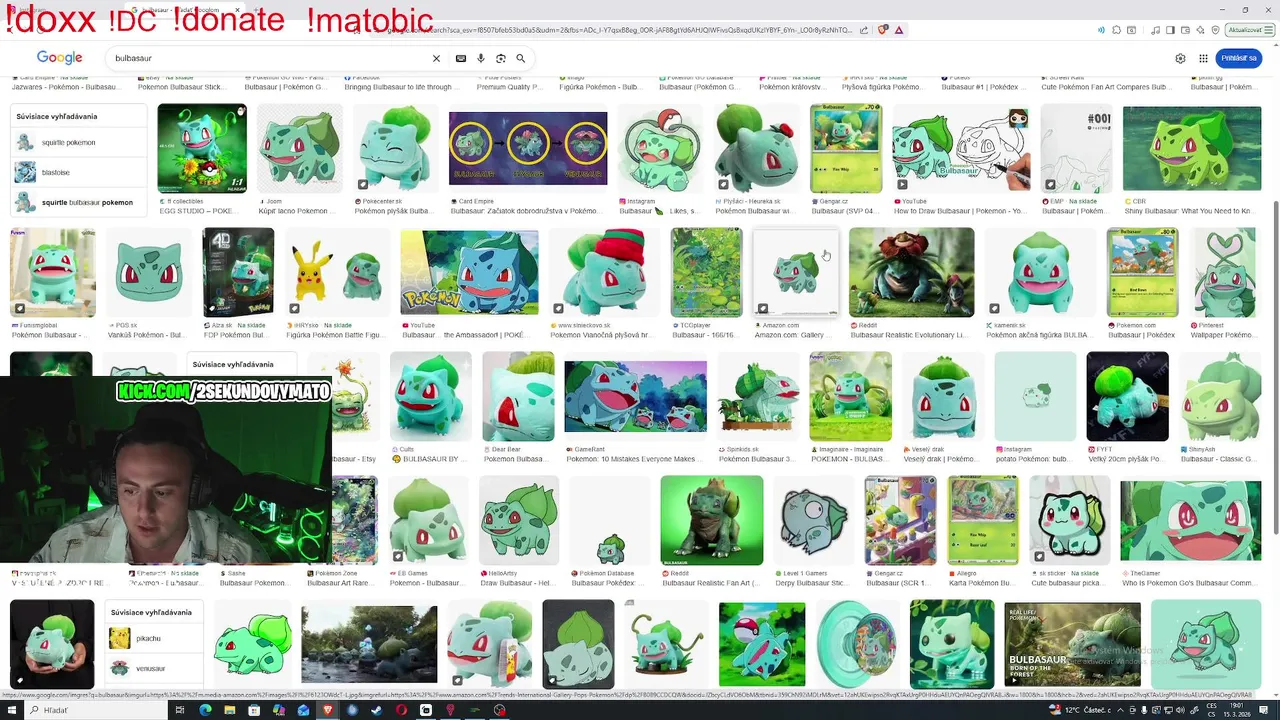Switch to the Brave browser taskbar icon

tap(327, 710)
